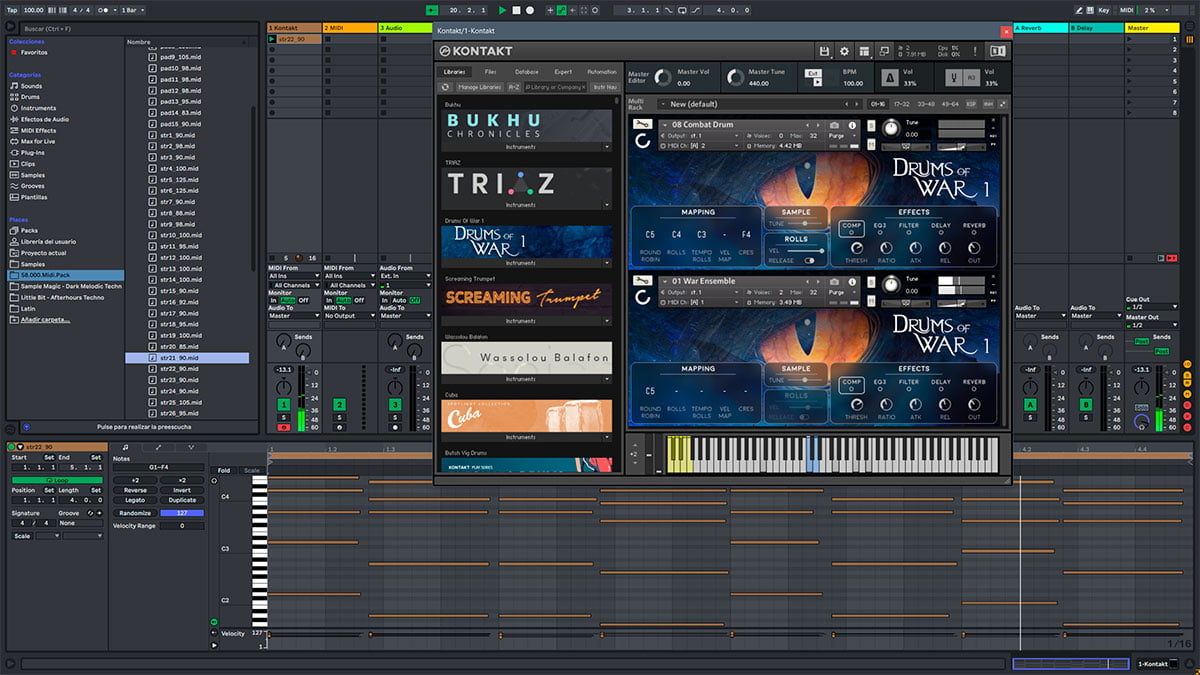Click the Reverse button in Notes panel
1200x675 pixels.
[135, 490]
